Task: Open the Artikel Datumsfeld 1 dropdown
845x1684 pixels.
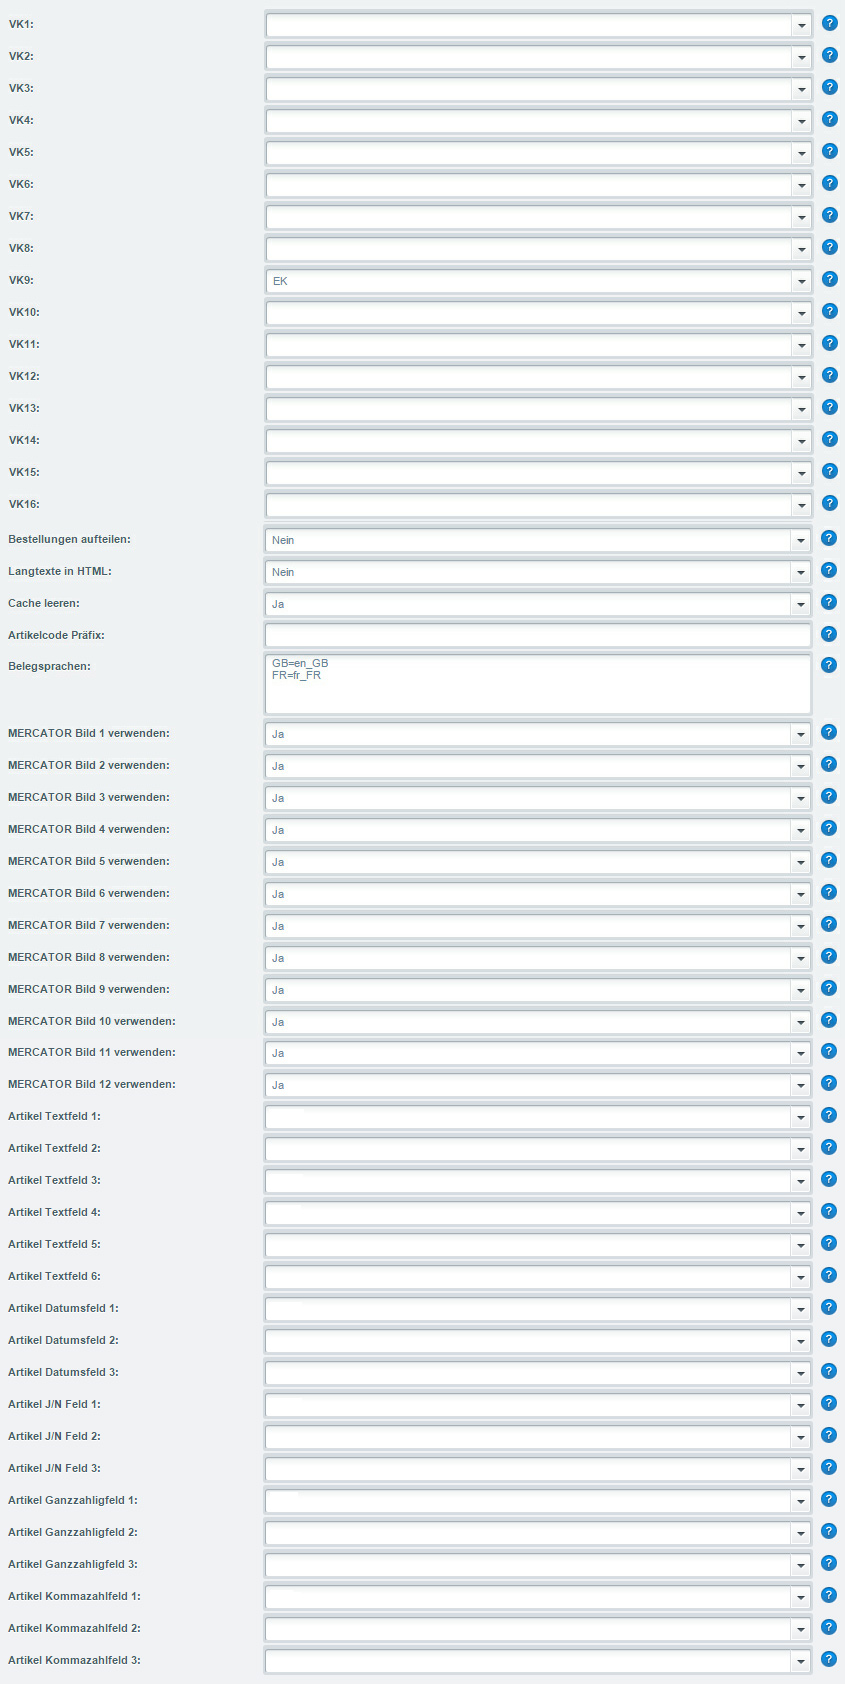Action: pyautogui.click(x=539, y=1309)
